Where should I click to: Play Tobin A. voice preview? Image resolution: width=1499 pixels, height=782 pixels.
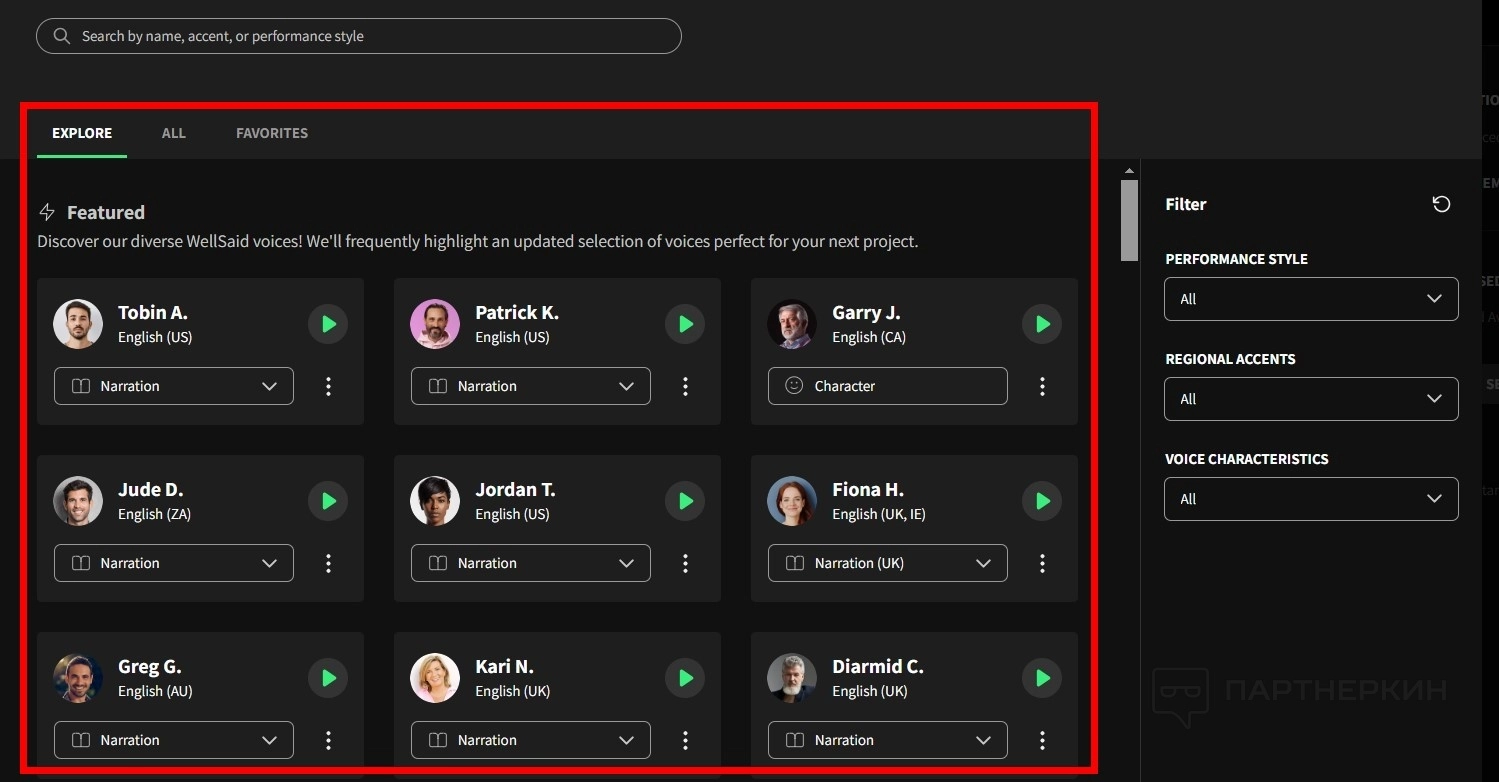328,324
